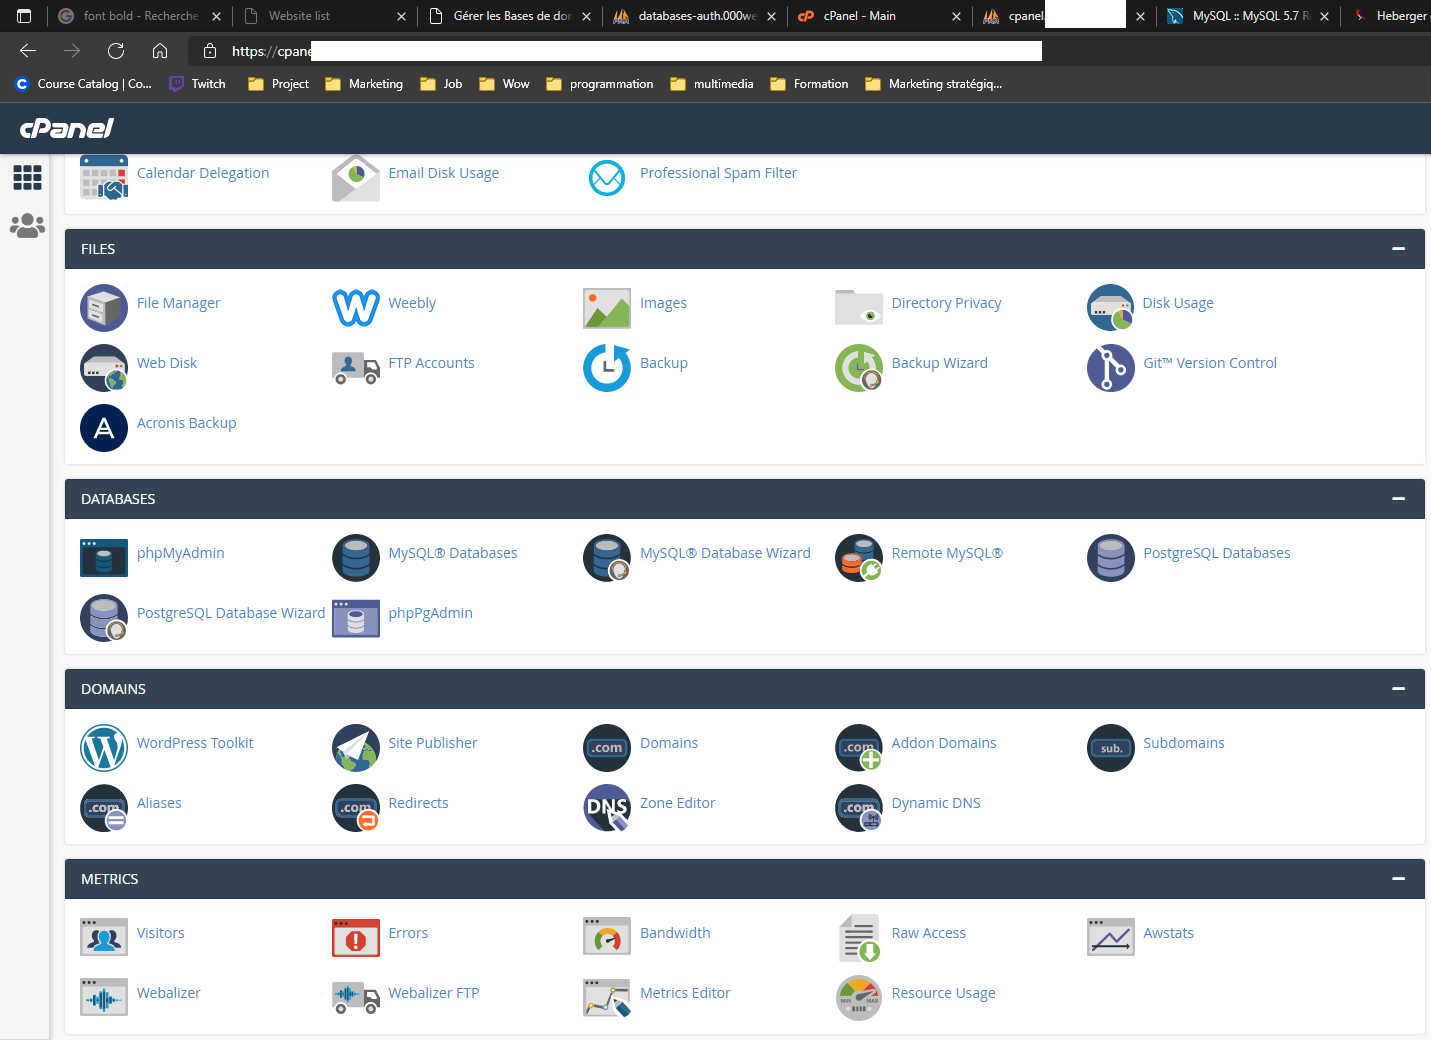The width and height of the screenshot is (1431, 1040).
Task: Click the sidebar User Manager icon
Action: pos(27,226)
